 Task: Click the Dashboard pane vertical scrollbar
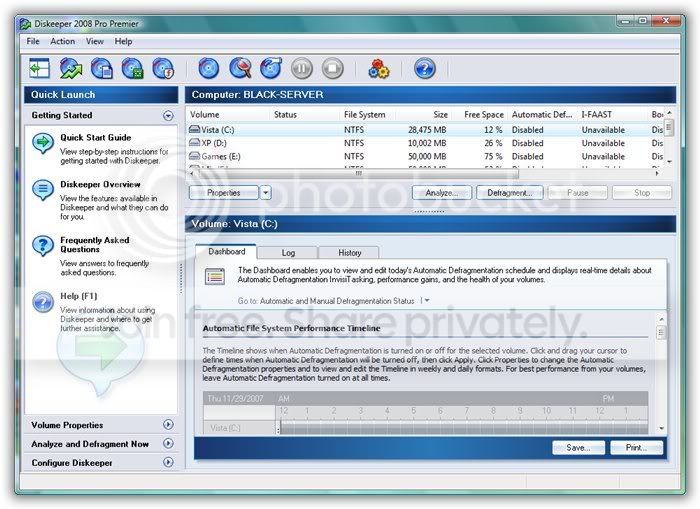point(661,373)
